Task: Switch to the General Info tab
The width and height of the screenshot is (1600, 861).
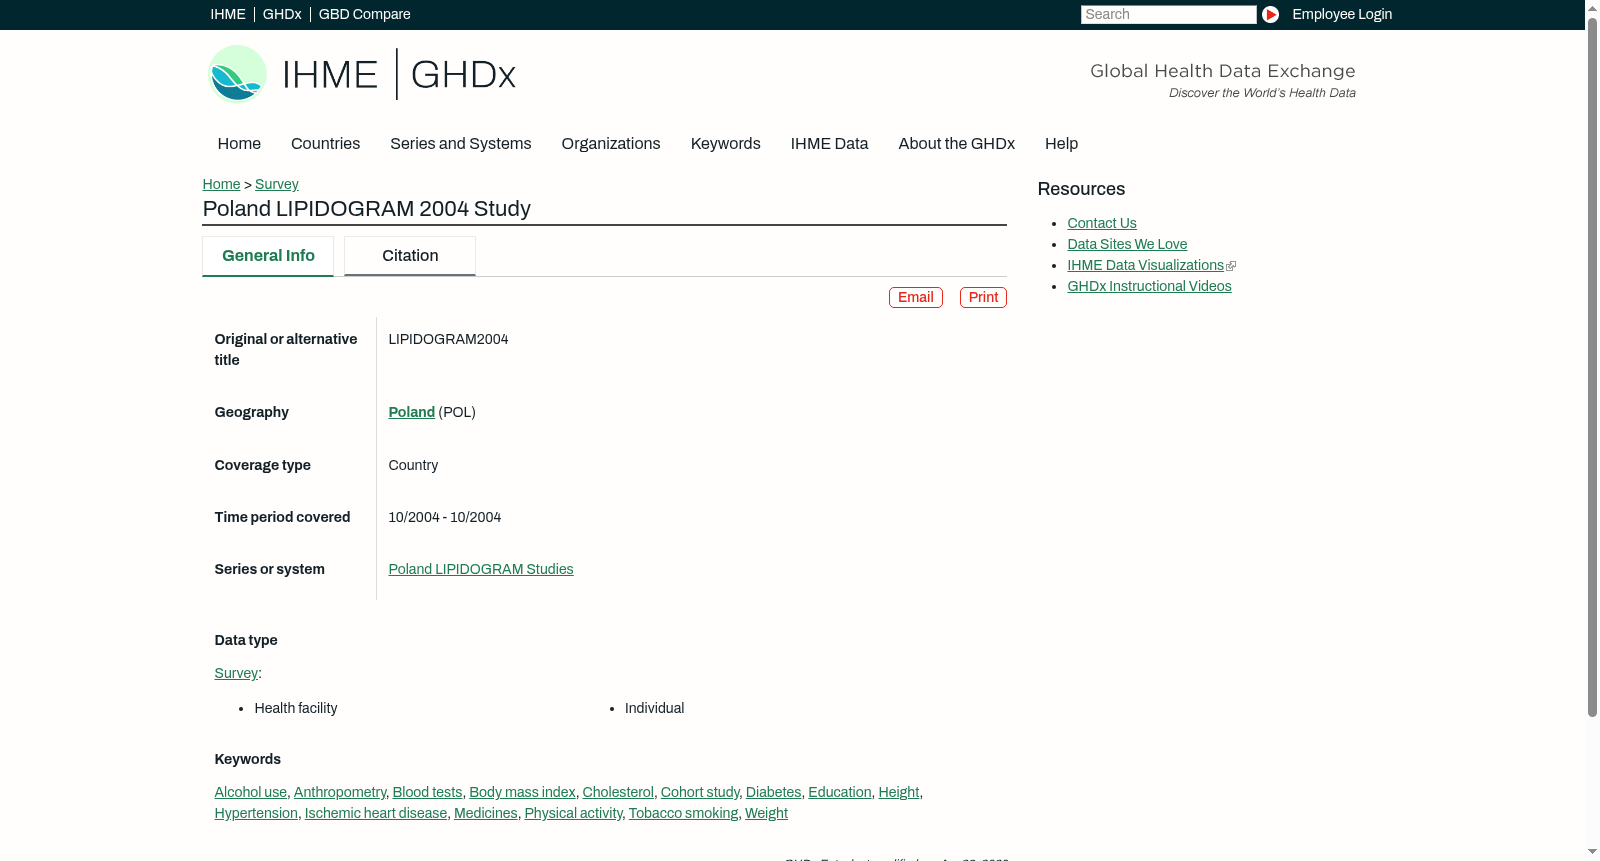Action: pos(268,256)
